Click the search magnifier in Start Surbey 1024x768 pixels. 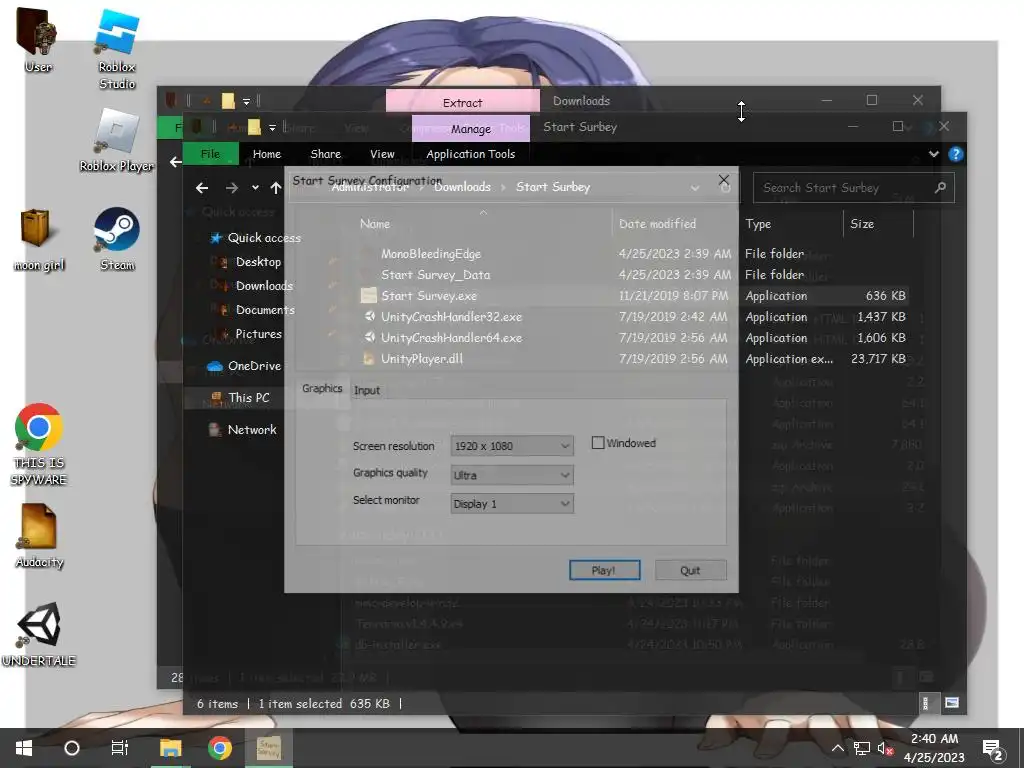pos(940,187)
